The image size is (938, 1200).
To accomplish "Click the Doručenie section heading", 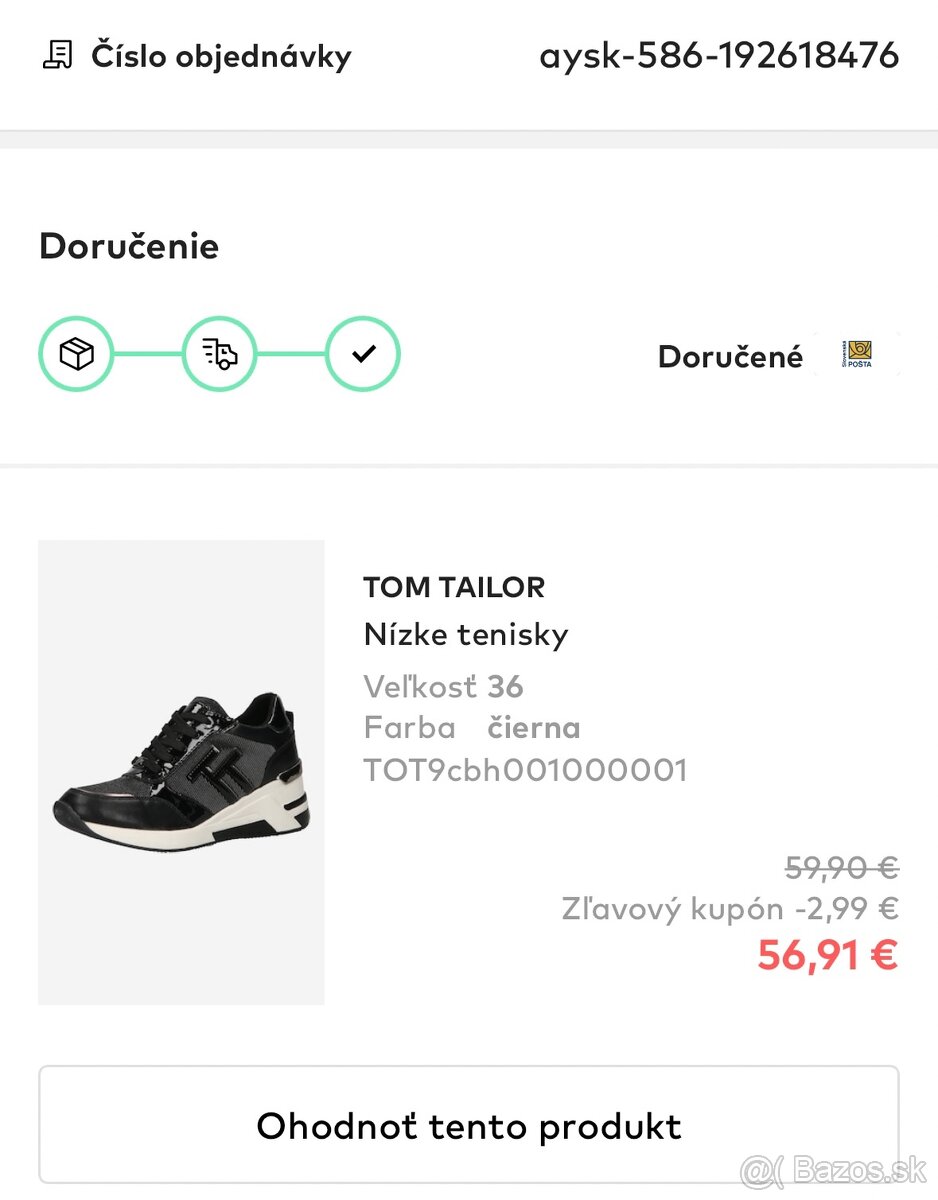I will click(129, 246).
